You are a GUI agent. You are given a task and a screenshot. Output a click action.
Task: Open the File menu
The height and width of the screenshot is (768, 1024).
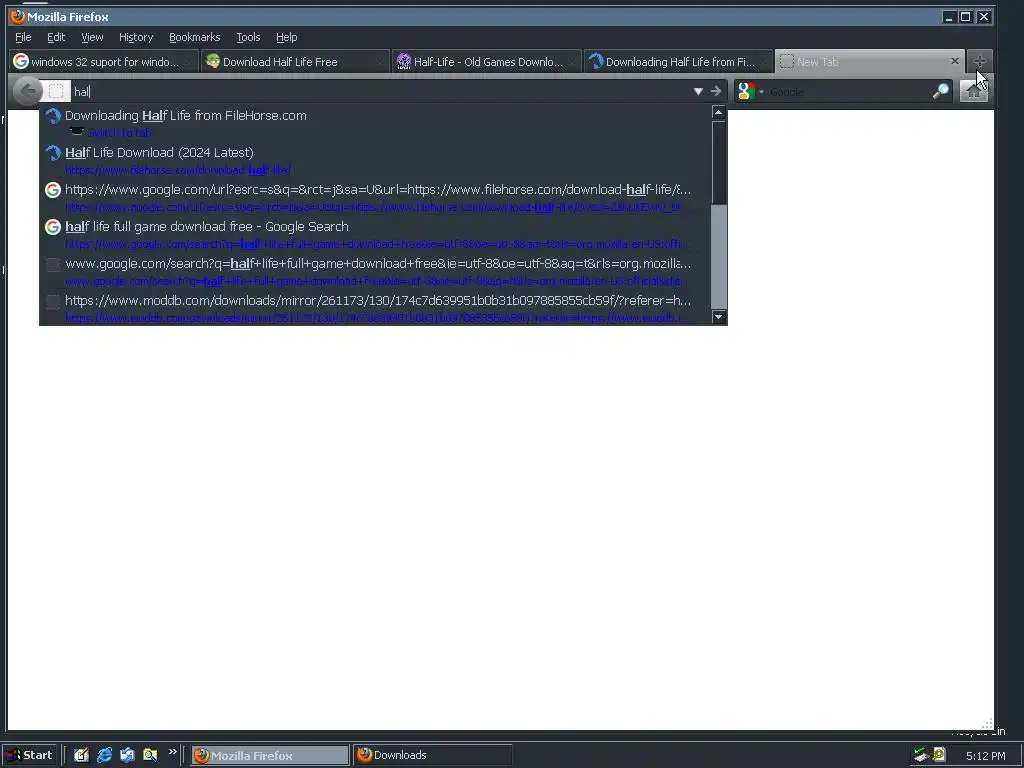click(x=23, y=37)
